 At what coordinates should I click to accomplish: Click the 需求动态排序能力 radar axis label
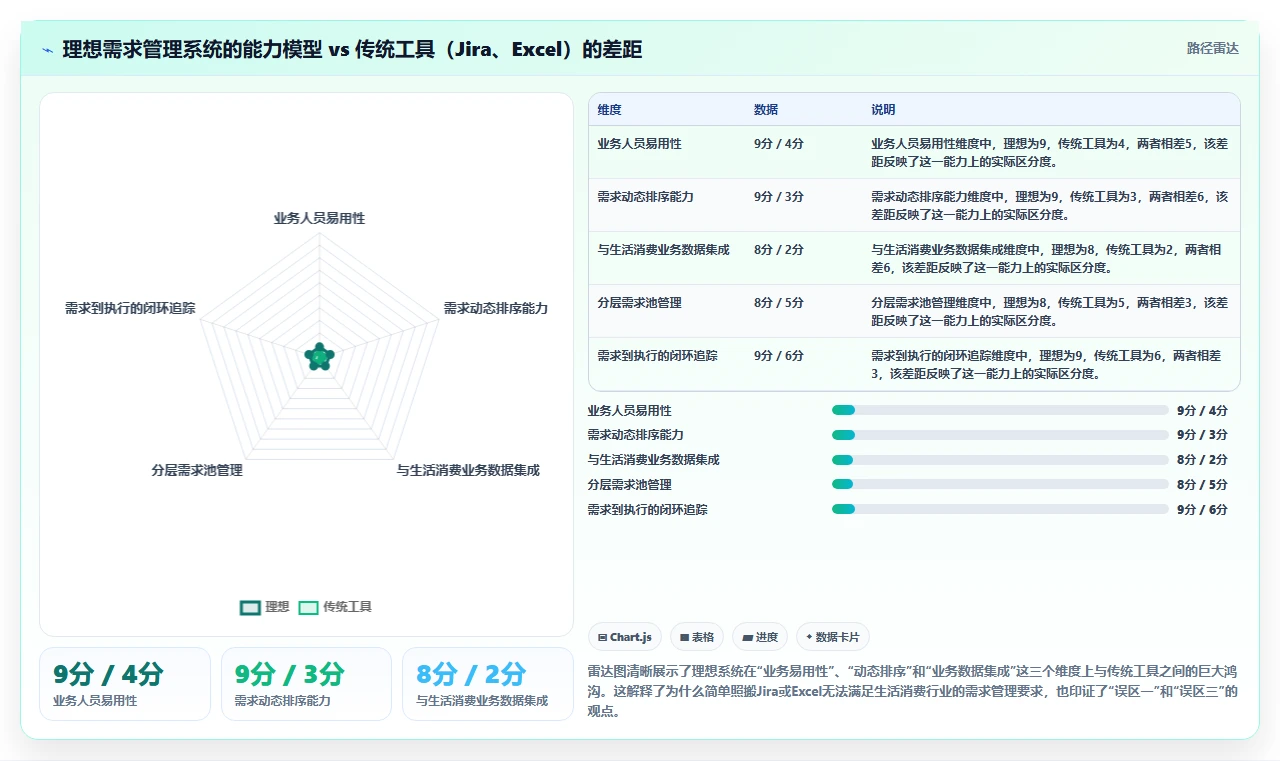coord(496,308)
